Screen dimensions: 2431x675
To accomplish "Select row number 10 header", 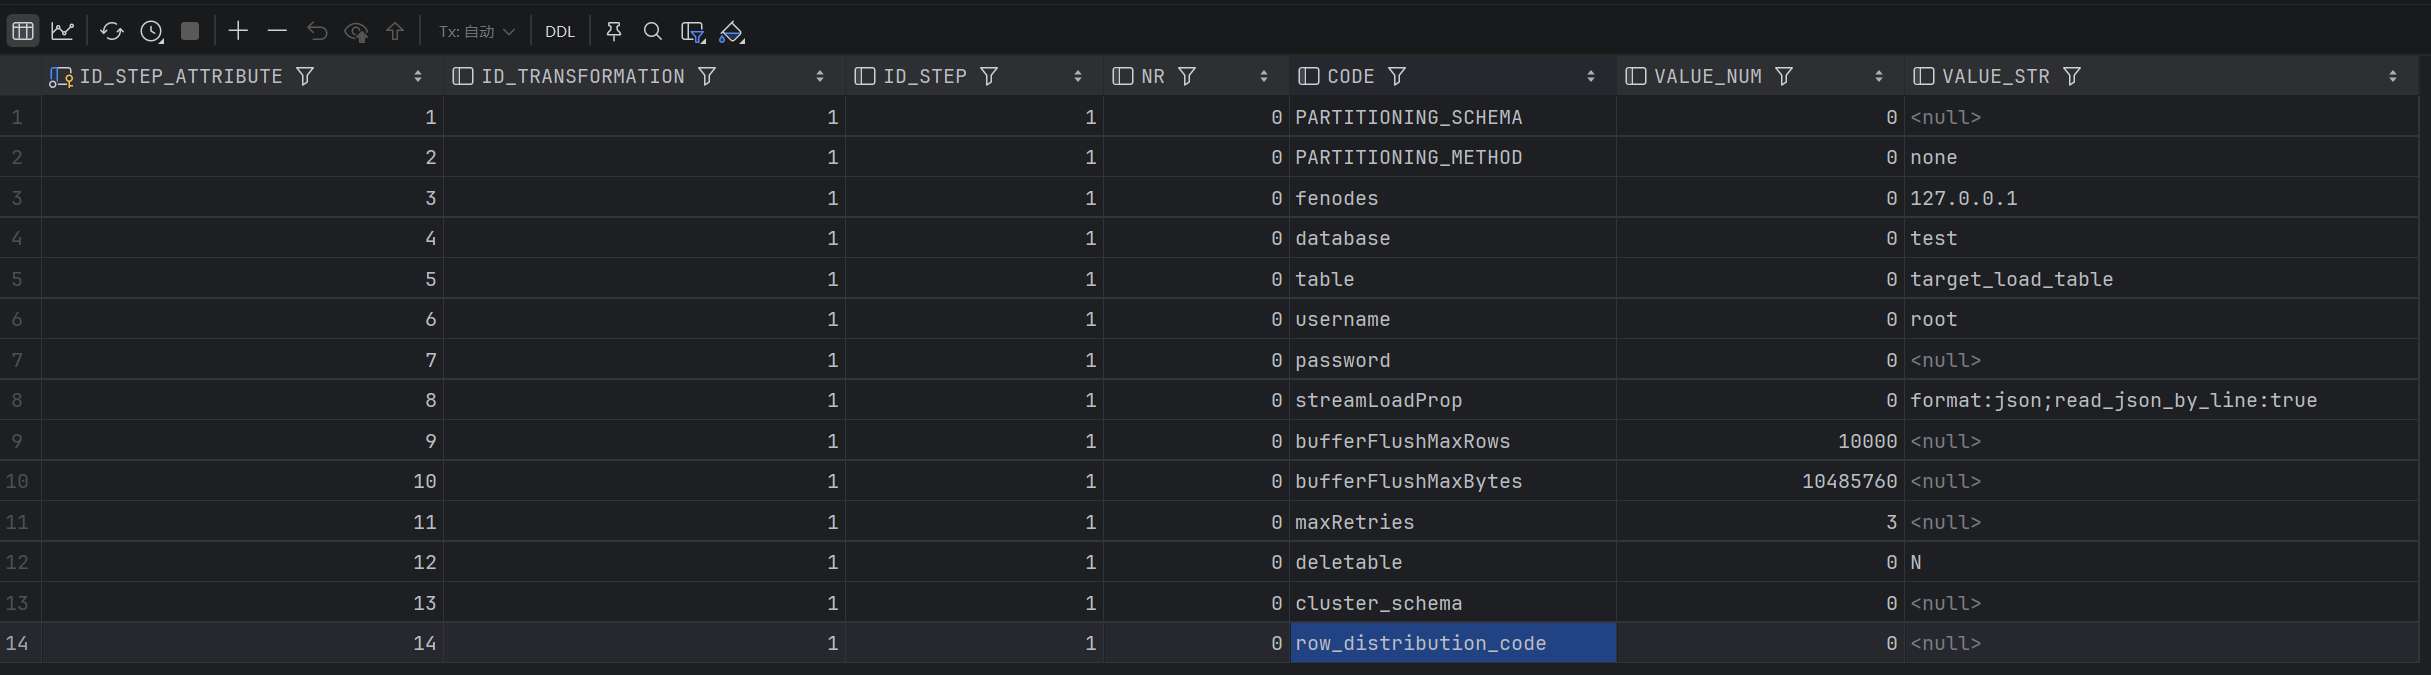I will 18,481.
